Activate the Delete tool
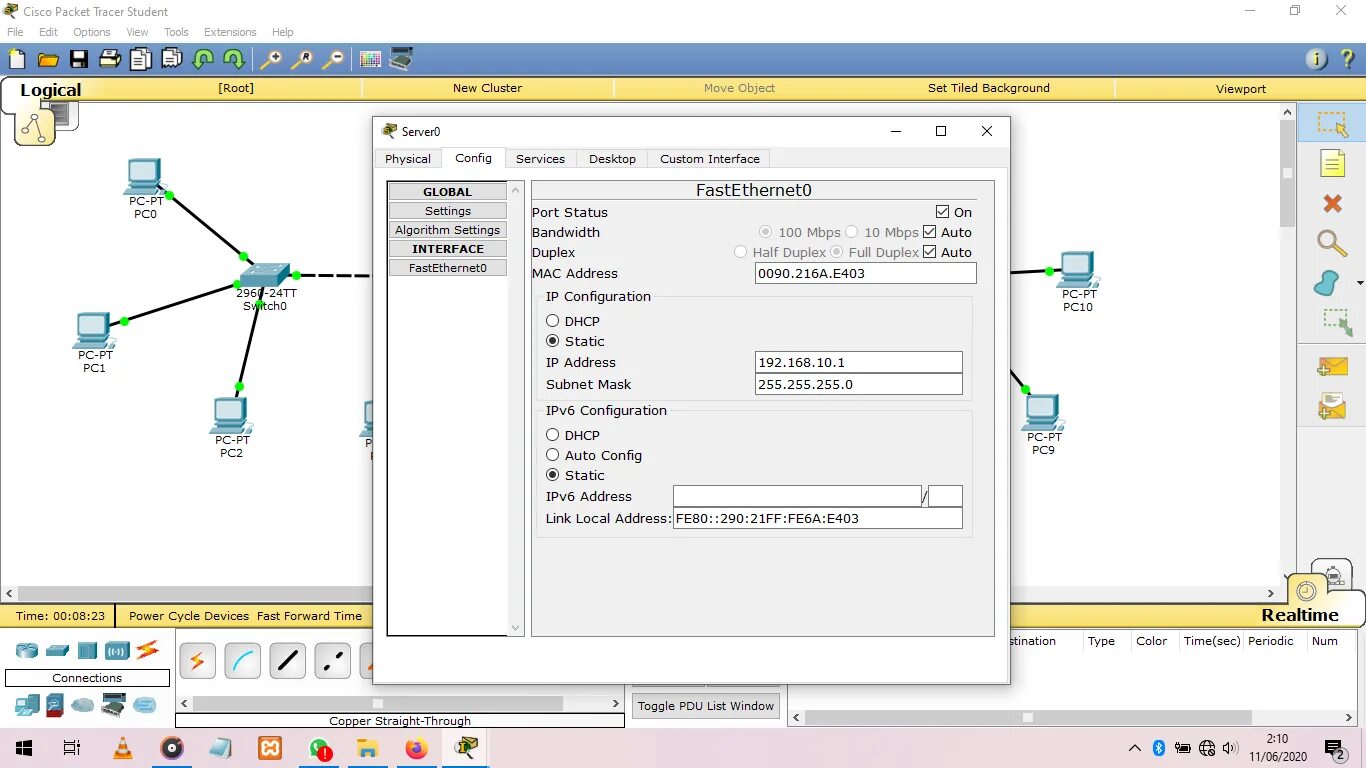Viewport: 1366px width, 768px height. [x=1332, y=203]
